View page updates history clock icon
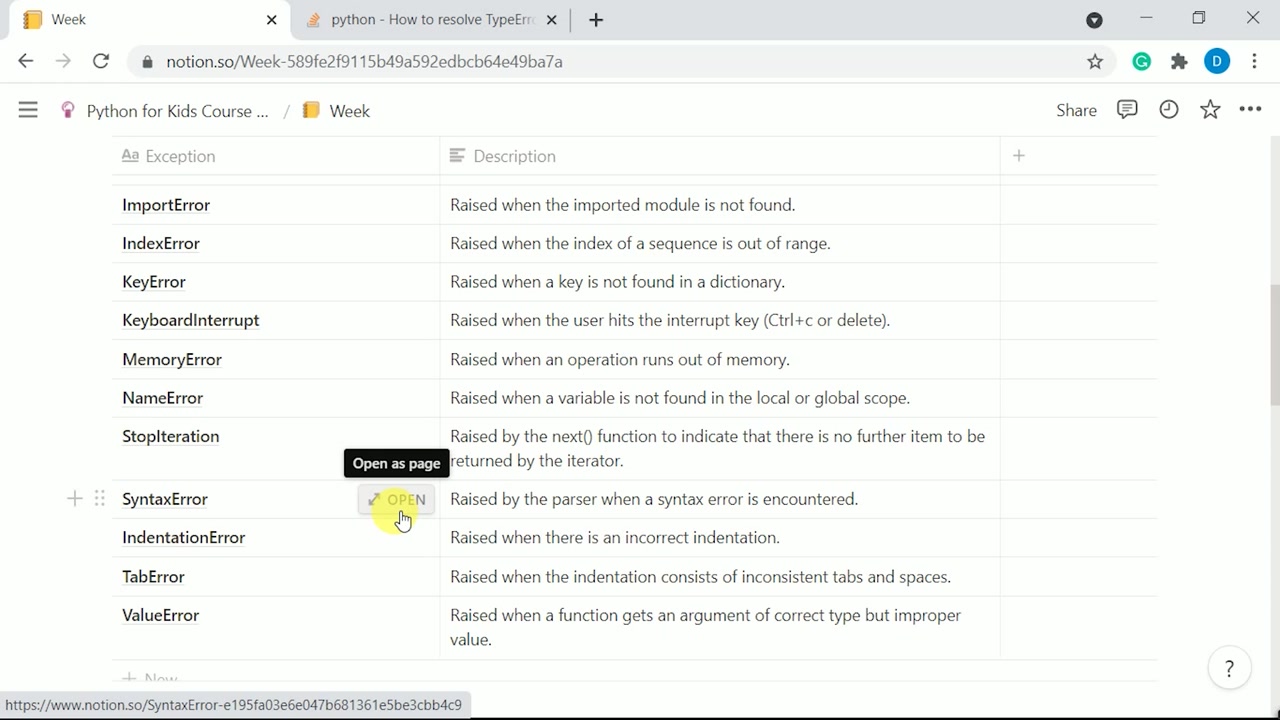 pos(1168,110)
